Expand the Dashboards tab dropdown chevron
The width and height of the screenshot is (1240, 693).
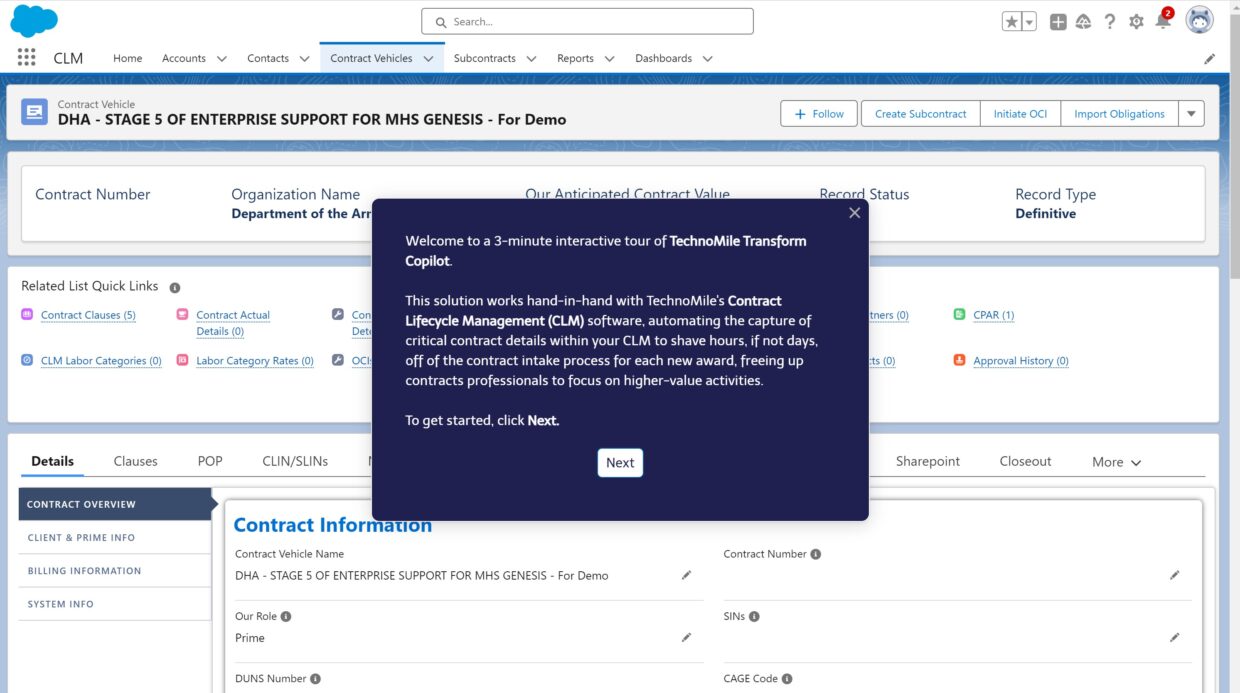707,59
